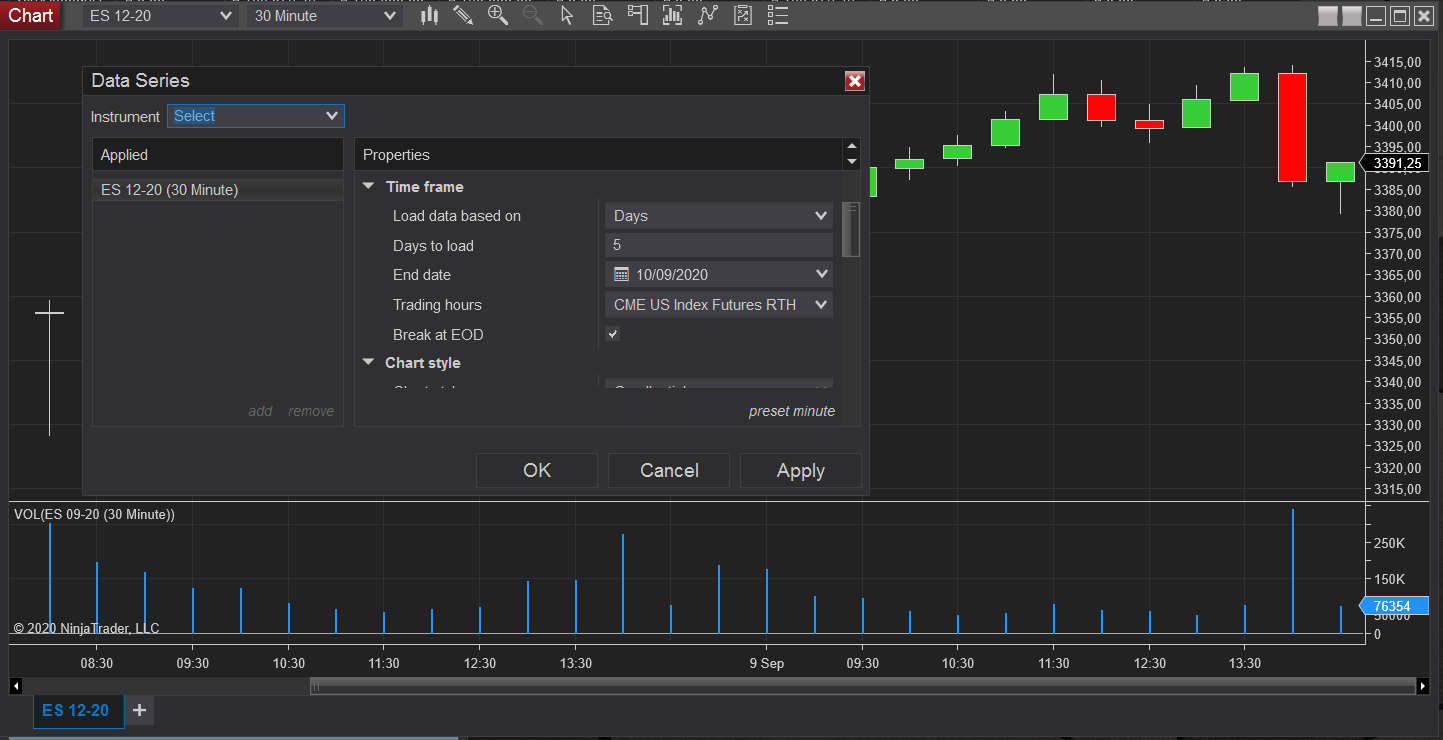
Task: Open the Instrument Select dropdown
Action: coord(256,116)
